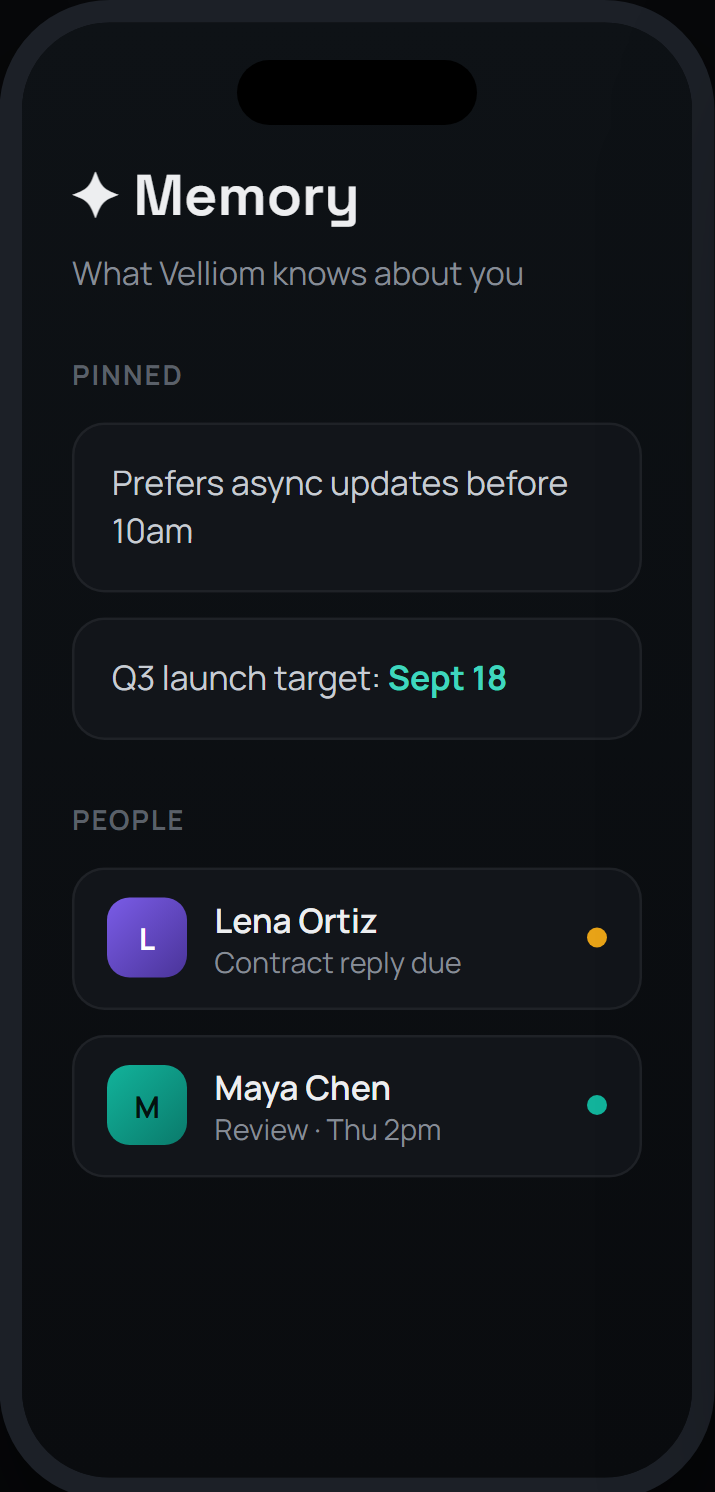Select the Contract reply due note
This screenshot has height=1492, width=715.
click(x=338, y=963)
